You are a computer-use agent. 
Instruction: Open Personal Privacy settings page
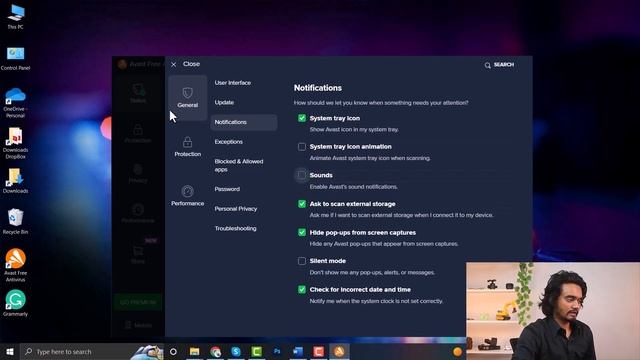point(236,209)
